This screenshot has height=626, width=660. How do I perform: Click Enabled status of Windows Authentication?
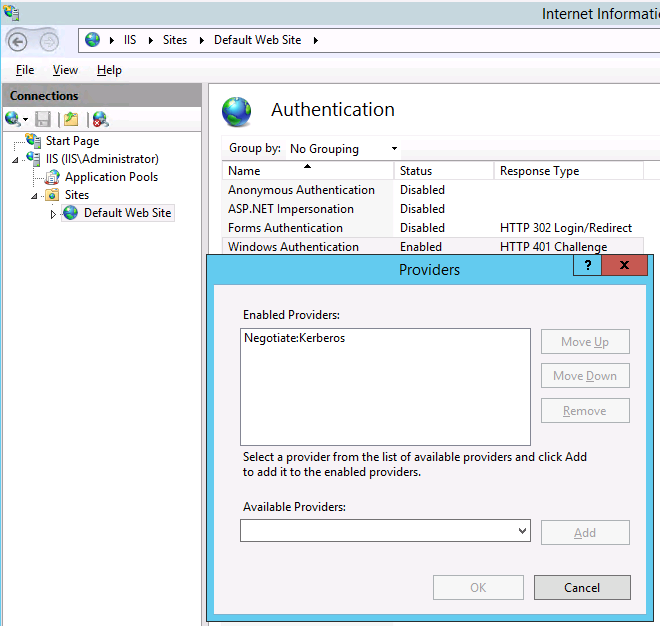420,247
